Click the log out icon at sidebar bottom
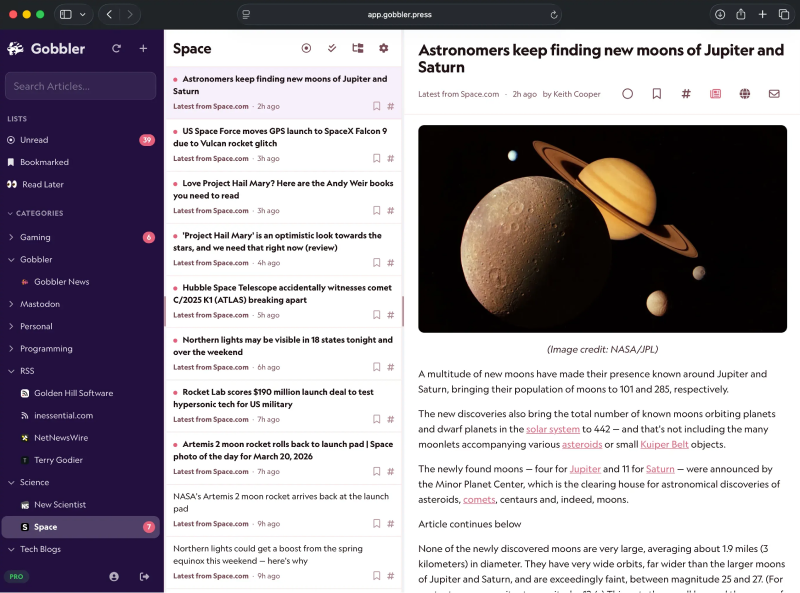The image size is (800, 593). [144, 576]
